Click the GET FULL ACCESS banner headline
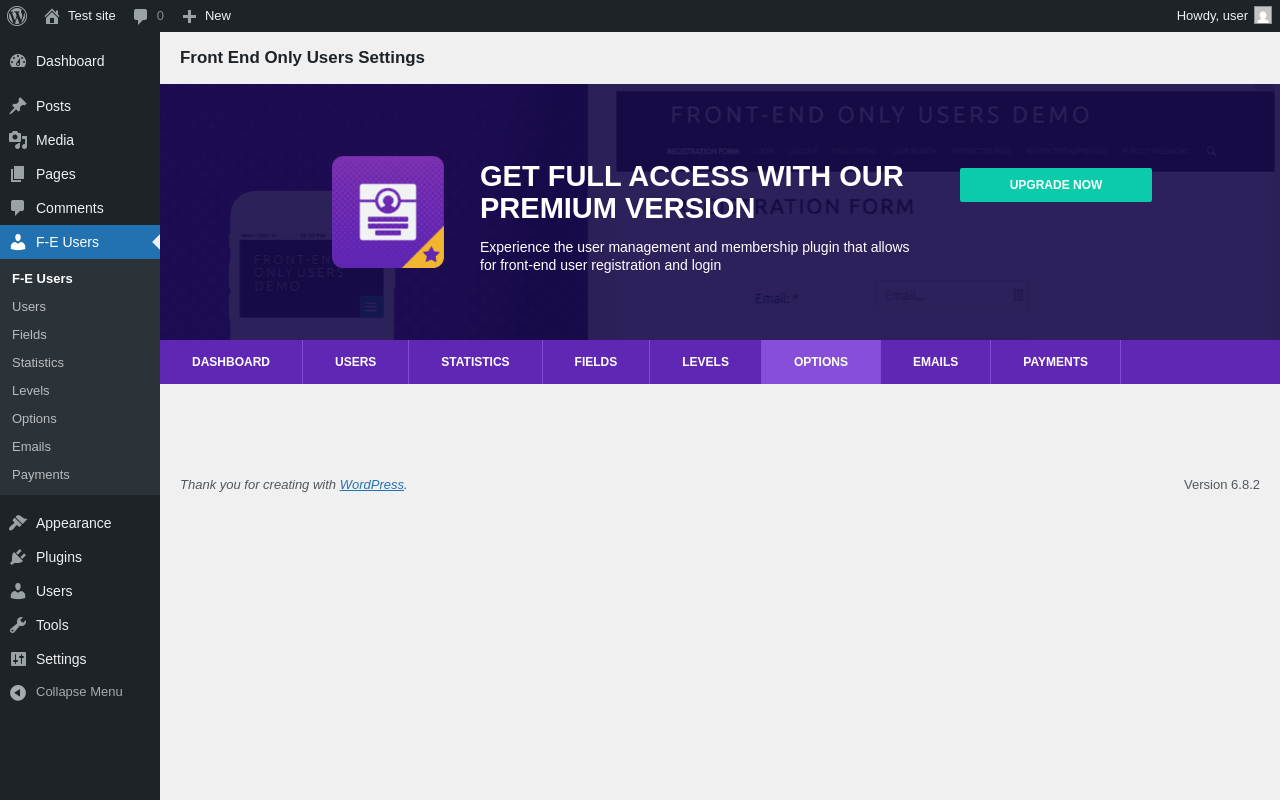The height and width of the screenshot is (800, 1280). [692, 192]
